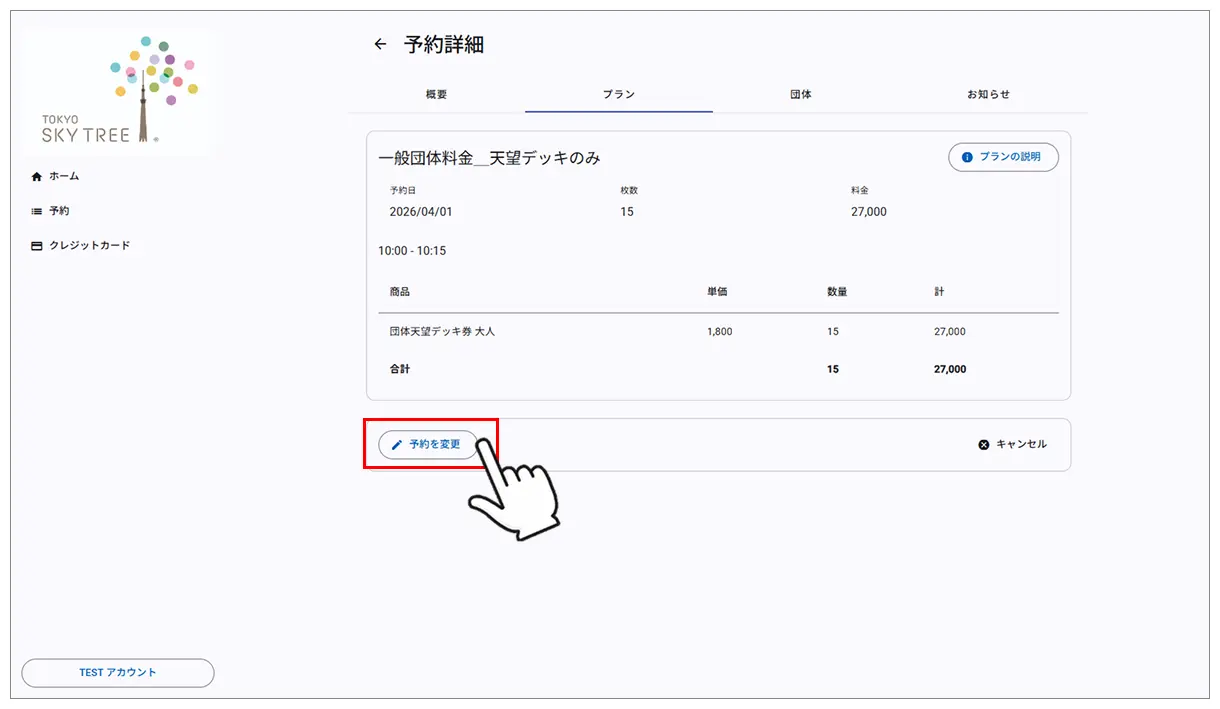1220x709 pixels.
Task: Click the X icon beside キャンセル
Action: click(984, 445)
